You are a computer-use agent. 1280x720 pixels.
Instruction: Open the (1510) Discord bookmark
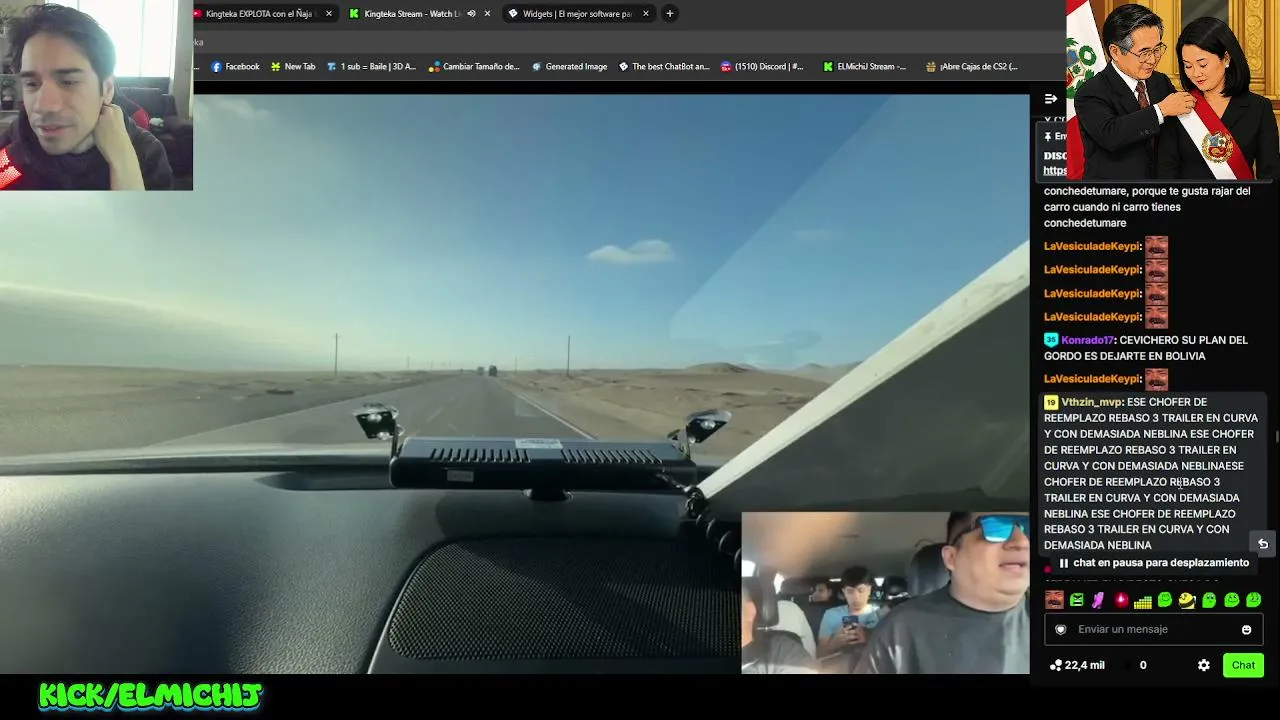coord(762,67)
